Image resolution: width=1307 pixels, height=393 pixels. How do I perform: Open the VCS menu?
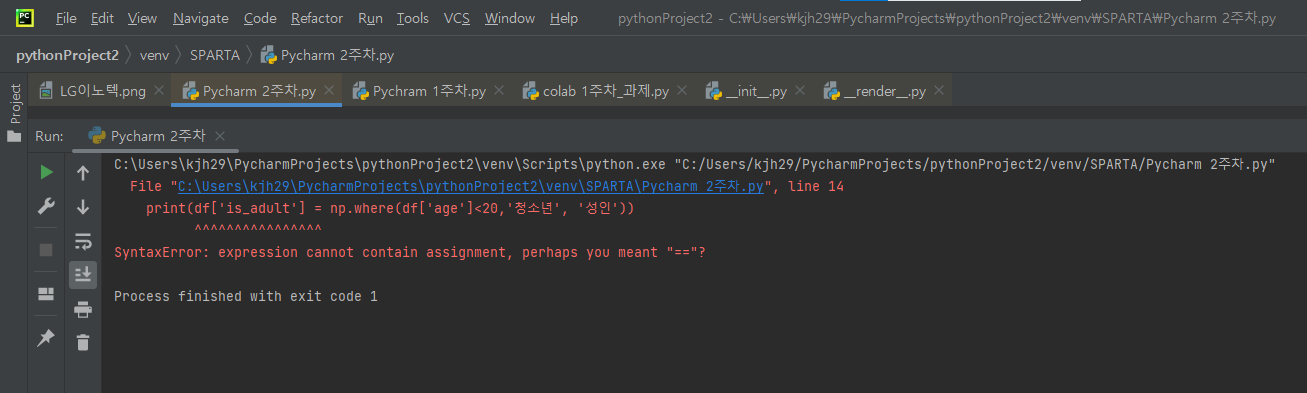457,18
